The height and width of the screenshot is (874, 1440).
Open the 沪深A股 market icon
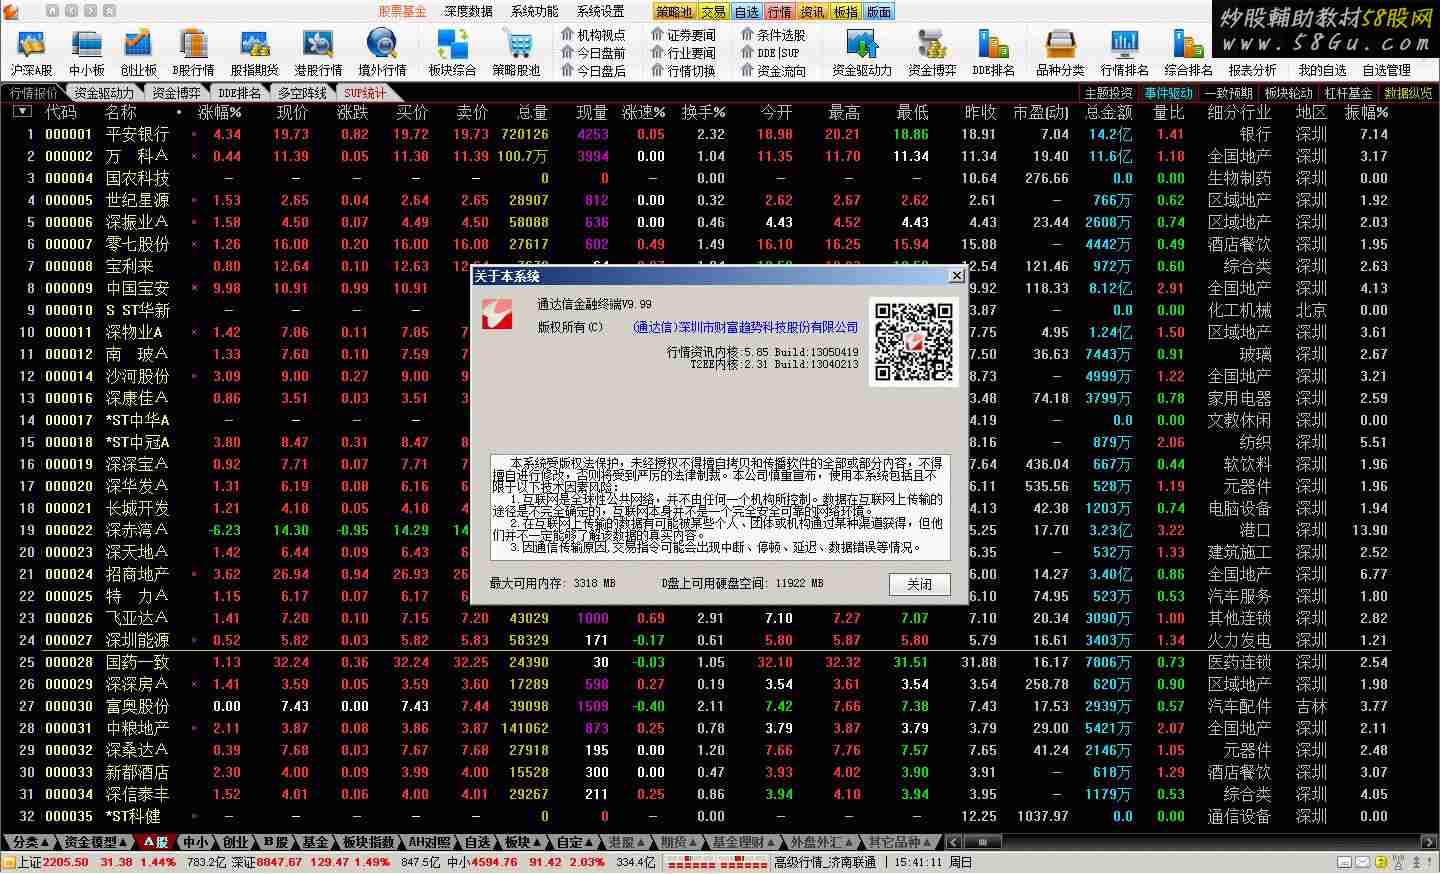click(x=31, y=52)
